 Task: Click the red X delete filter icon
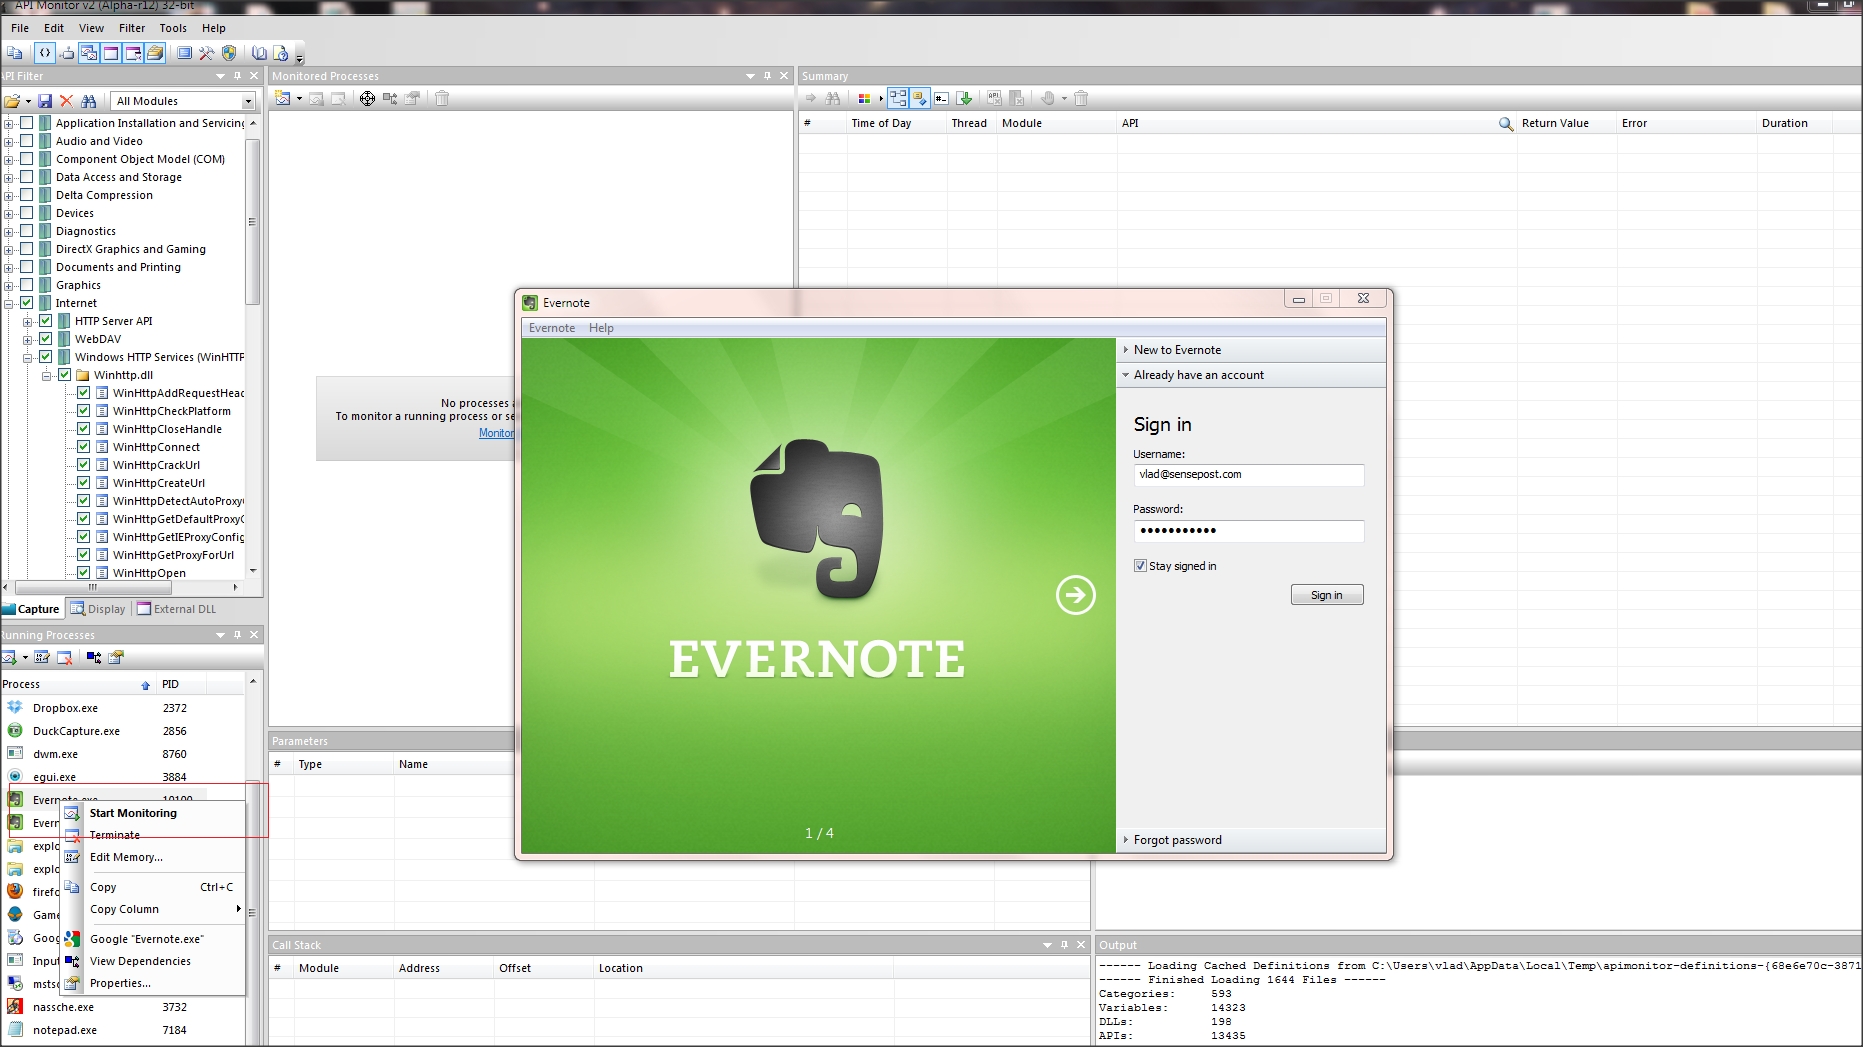66,101
